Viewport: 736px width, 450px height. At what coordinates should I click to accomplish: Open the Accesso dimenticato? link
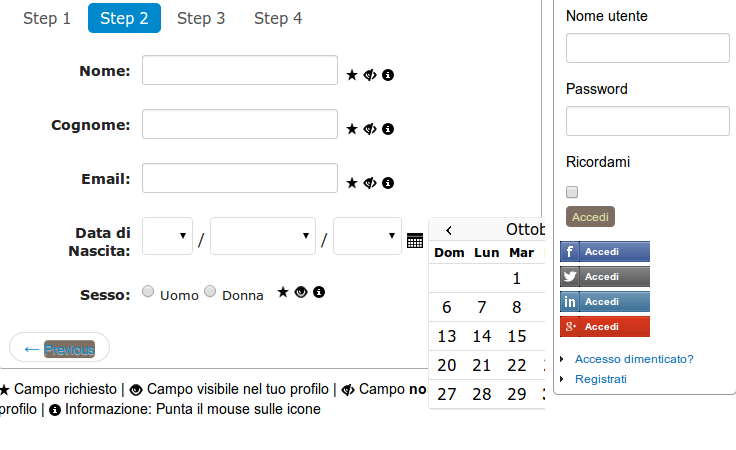634,359
